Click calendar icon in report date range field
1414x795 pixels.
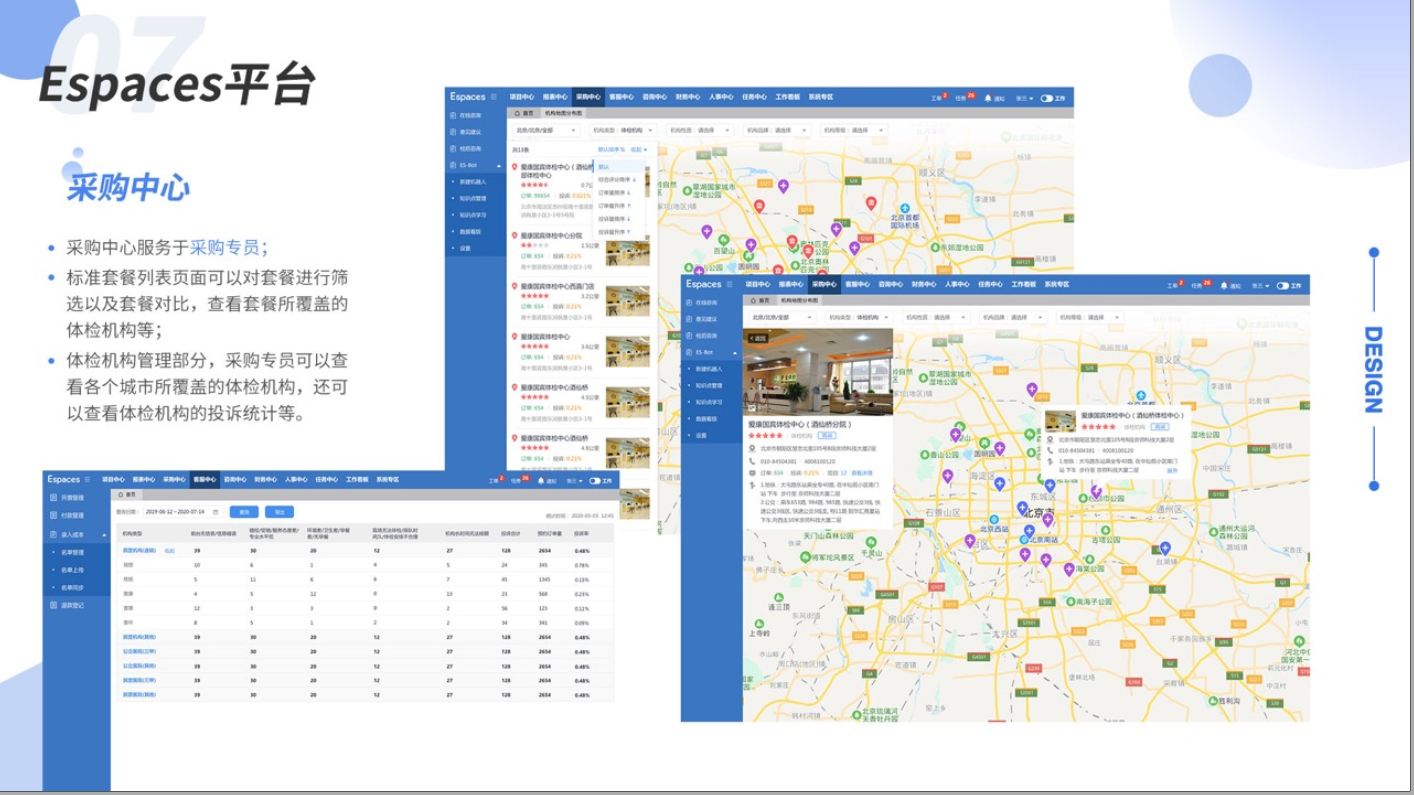[216, 512]
